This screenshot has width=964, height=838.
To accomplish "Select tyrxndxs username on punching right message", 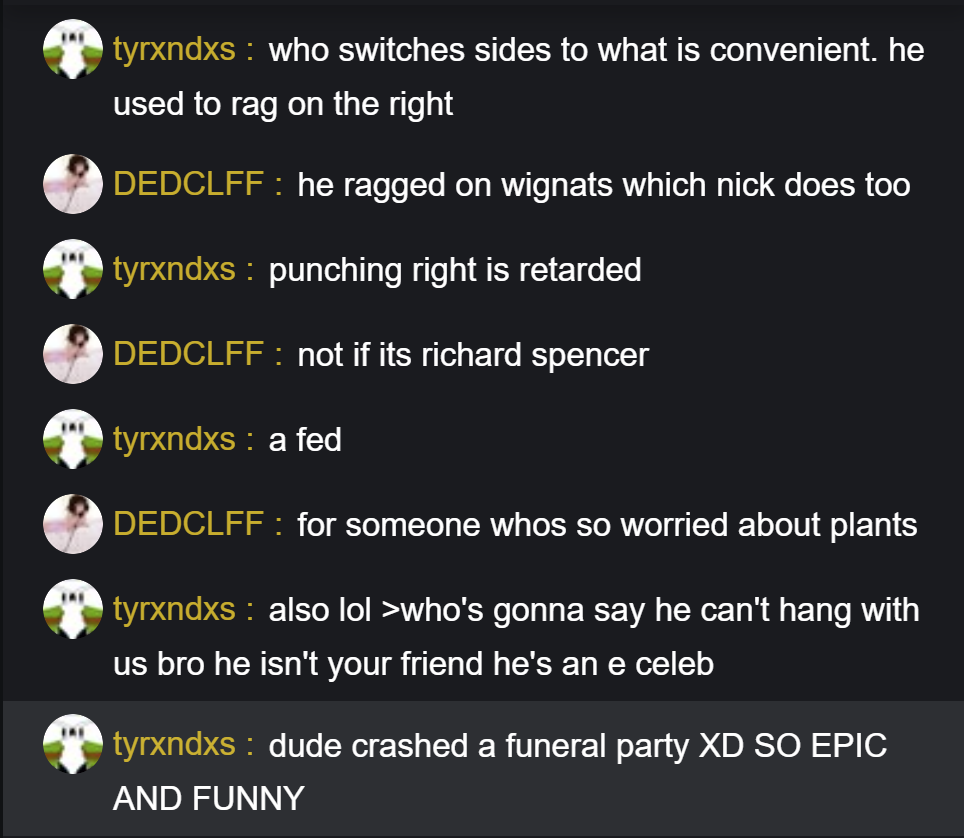I will [x=174, y=269].
